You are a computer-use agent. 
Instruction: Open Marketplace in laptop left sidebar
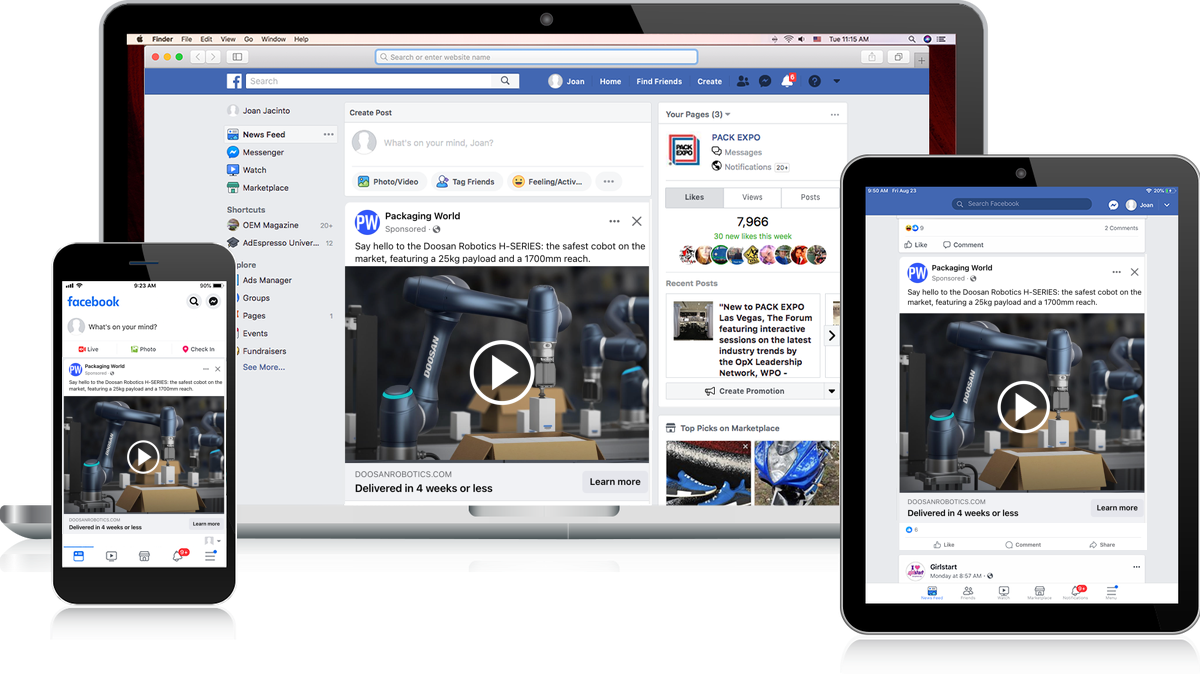click(x=258, y=188)
